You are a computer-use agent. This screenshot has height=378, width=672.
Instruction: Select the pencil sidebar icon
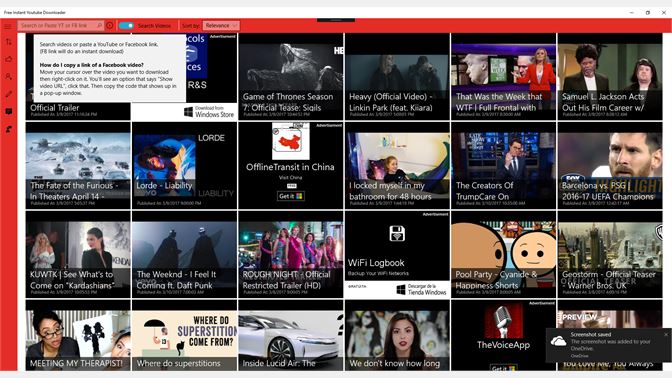tap(8, 94)
